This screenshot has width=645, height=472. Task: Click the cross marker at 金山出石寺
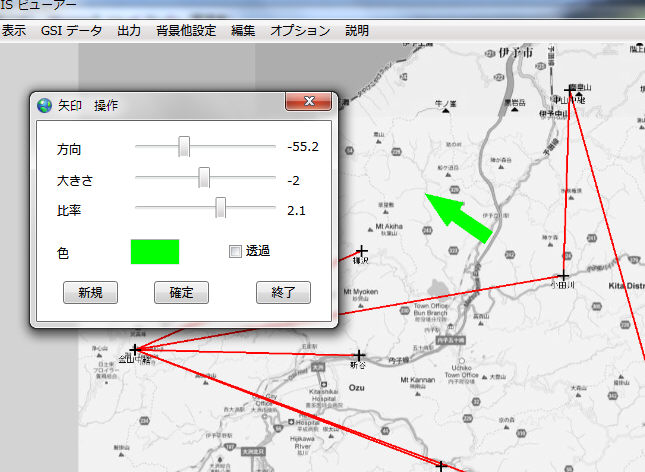coord(135,349)
